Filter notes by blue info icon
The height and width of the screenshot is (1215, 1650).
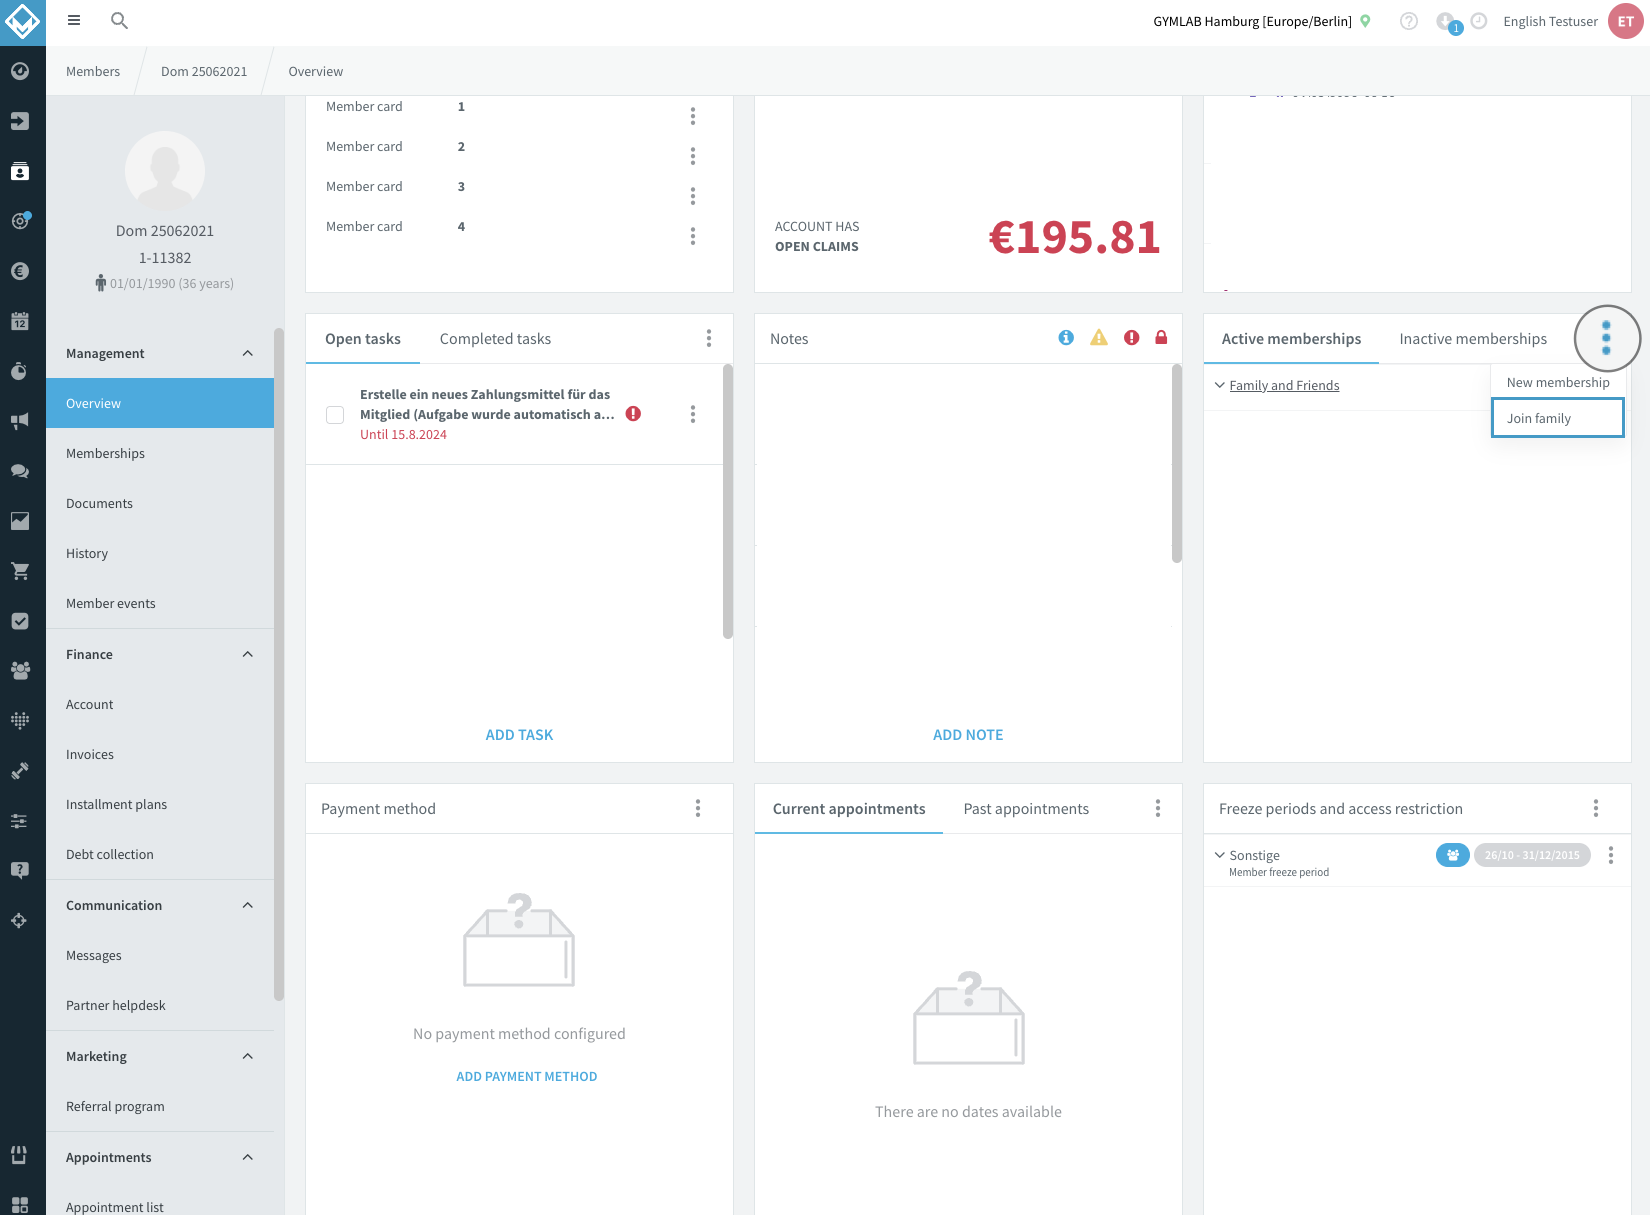click(x=1066, y=338)
